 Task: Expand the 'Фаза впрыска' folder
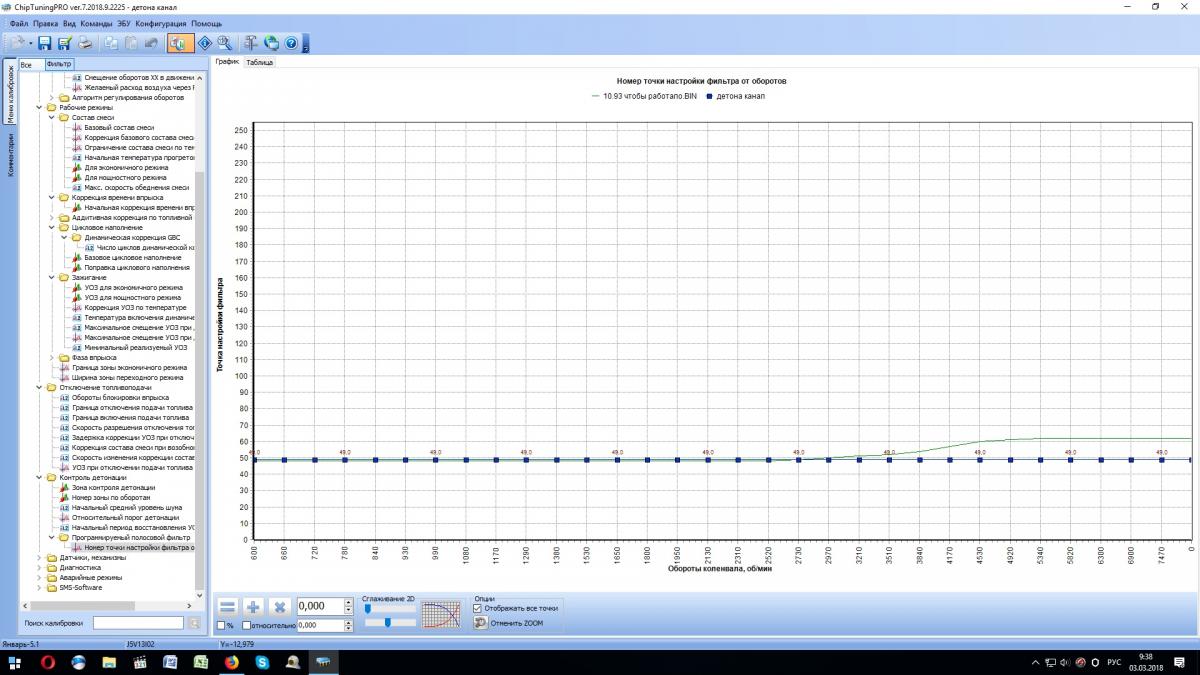[52, 357]
